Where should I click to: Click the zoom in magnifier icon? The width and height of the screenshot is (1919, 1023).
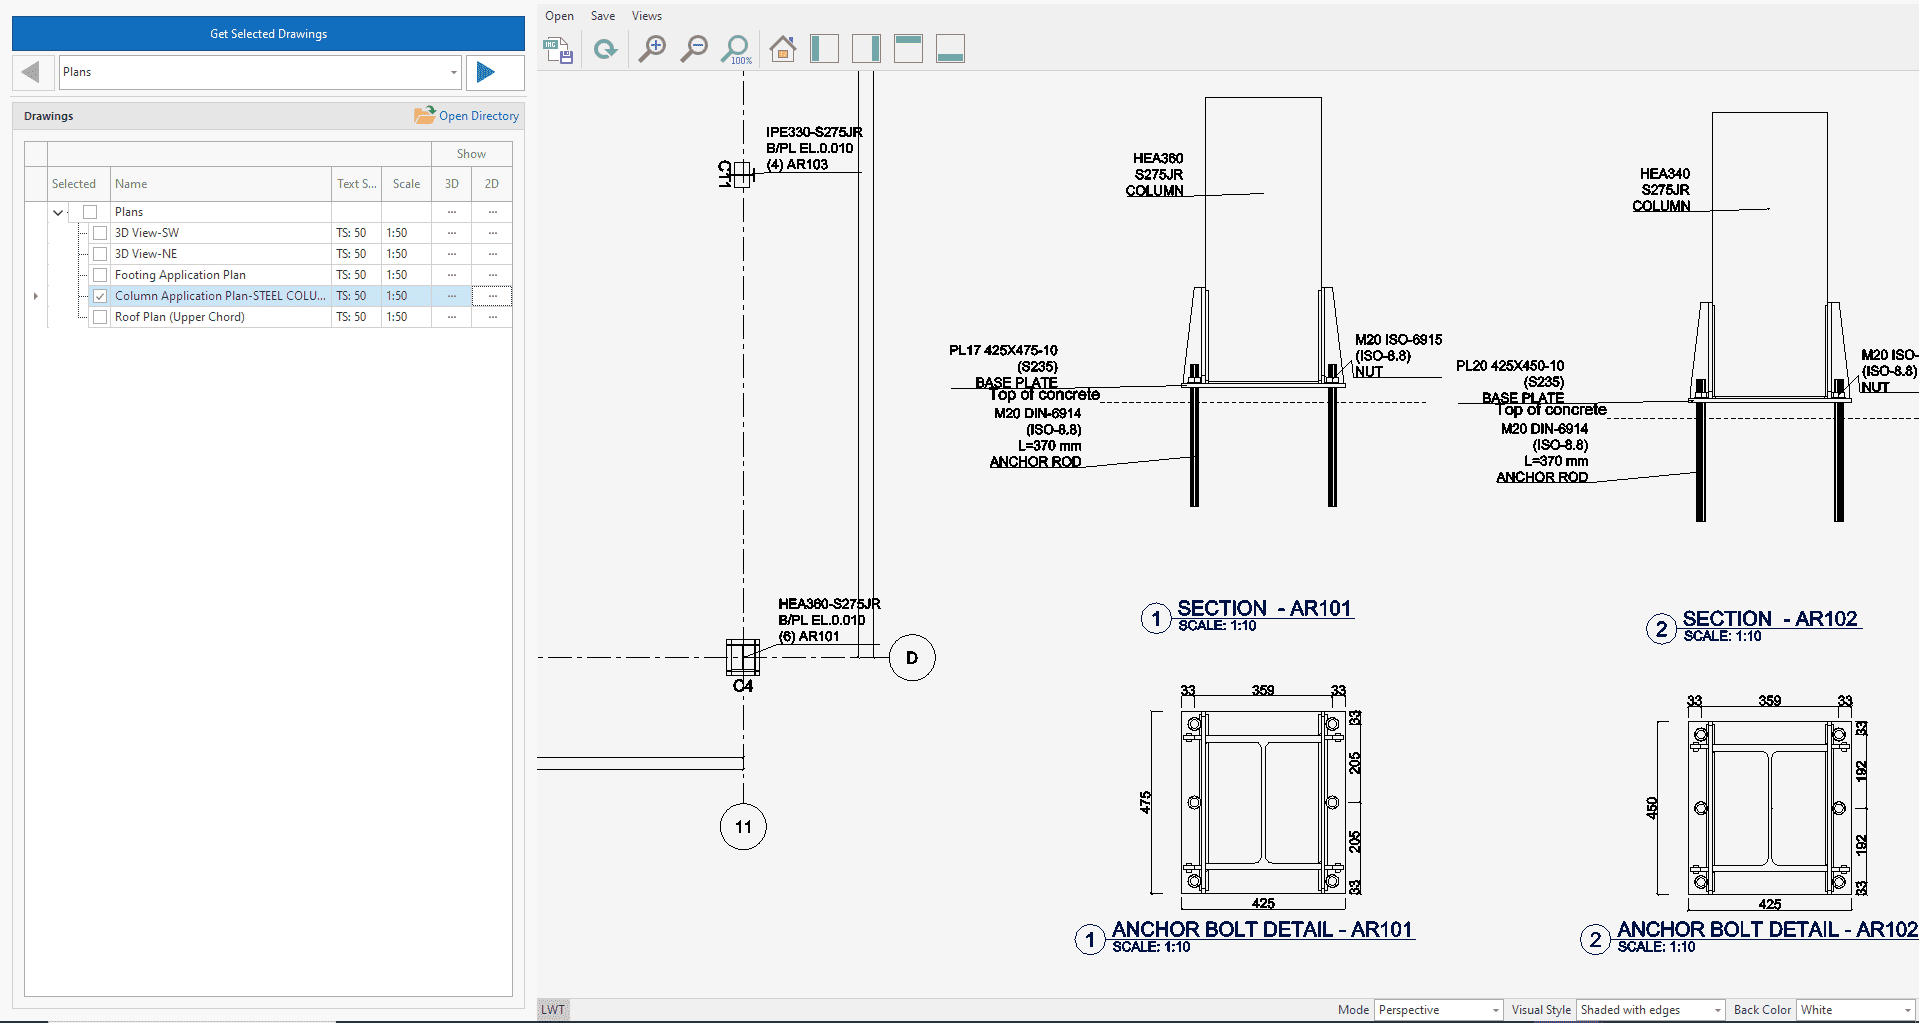click(x=652, y=49)
